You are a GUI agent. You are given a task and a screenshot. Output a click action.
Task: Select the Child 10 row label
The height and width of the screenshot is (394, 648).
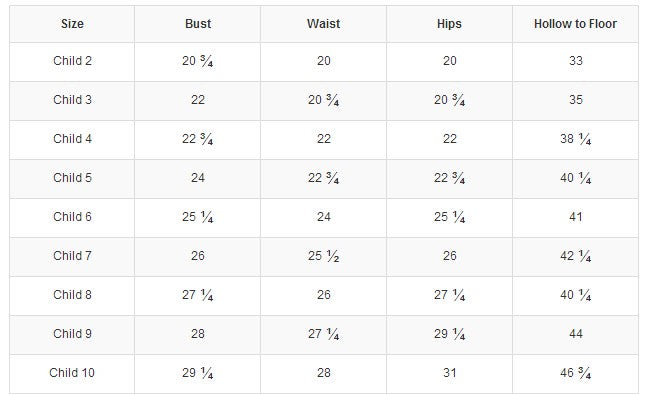72,373
